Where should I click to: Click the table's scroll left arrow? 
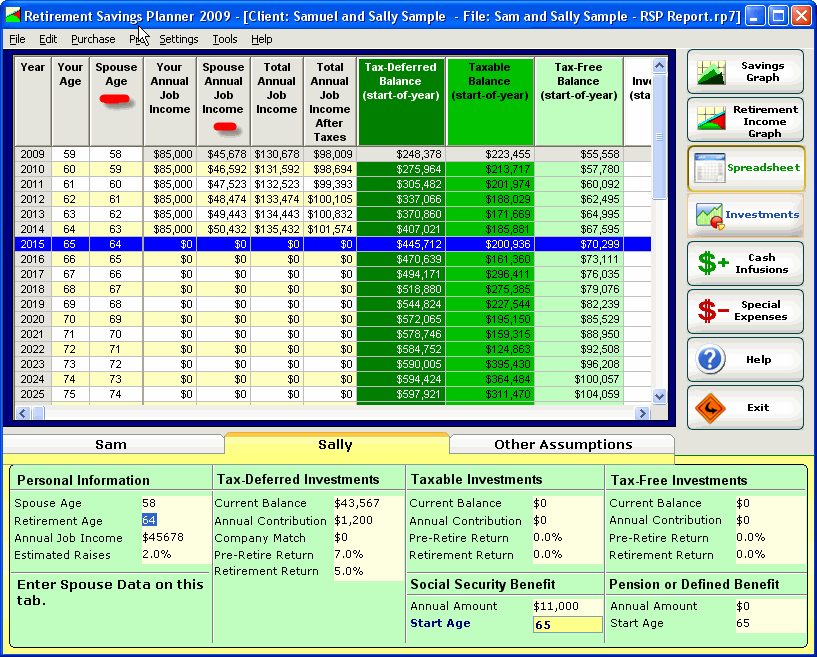[22, 413]
